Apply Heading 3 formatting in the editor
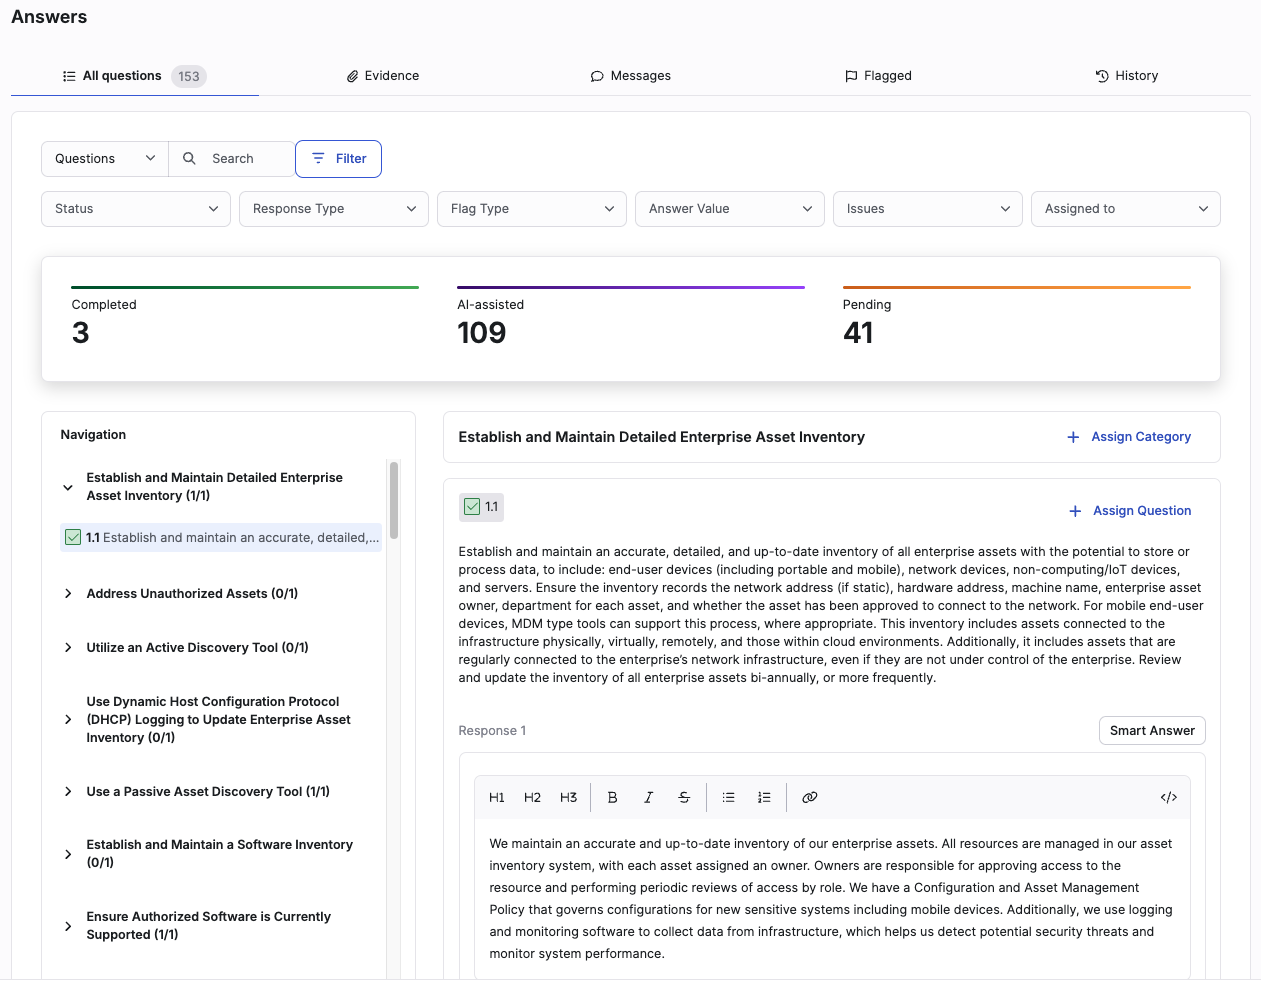The height and width of the screenshot is (981, 1261). [x=569, y=797]
